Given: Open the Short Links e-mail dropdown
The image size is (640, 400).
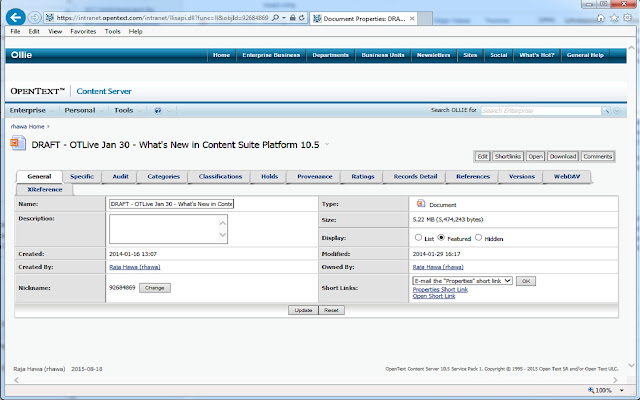Looking at the screenshot, I should click(x=462, y=281).
